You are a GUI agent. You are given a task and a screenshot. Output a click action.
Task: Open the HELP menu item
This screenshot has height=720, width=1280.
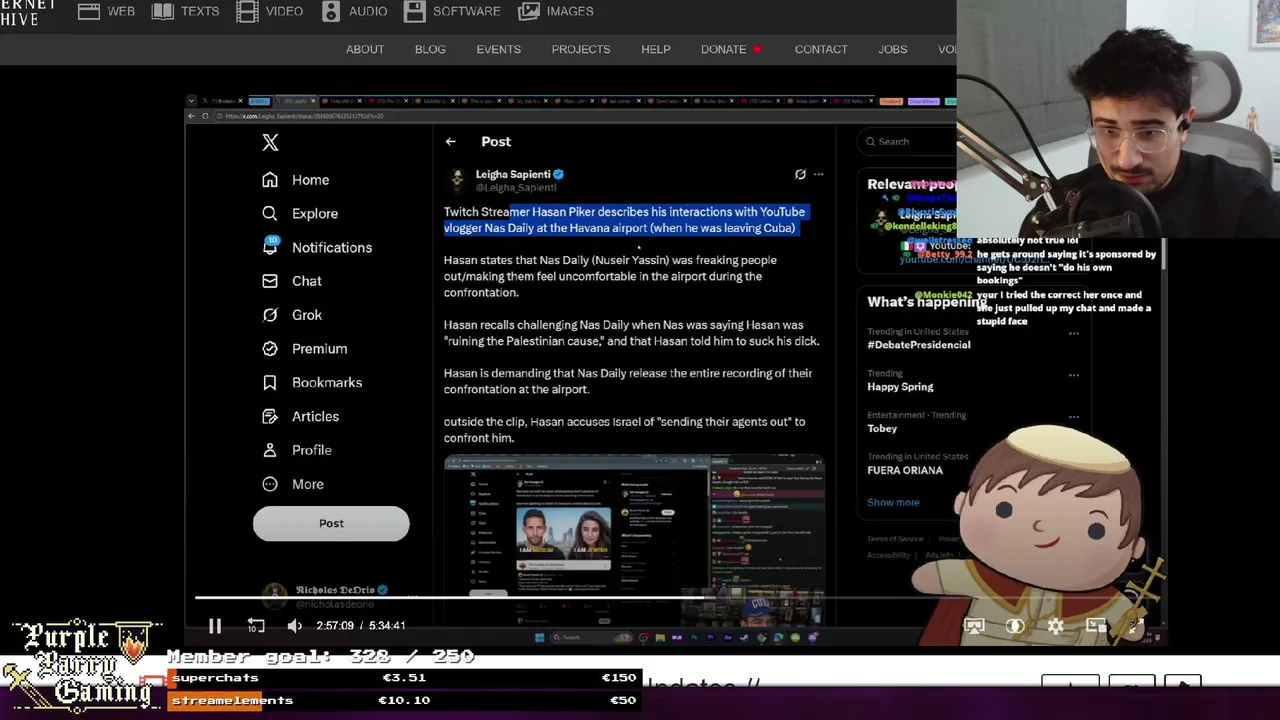[x=656, y=49]
